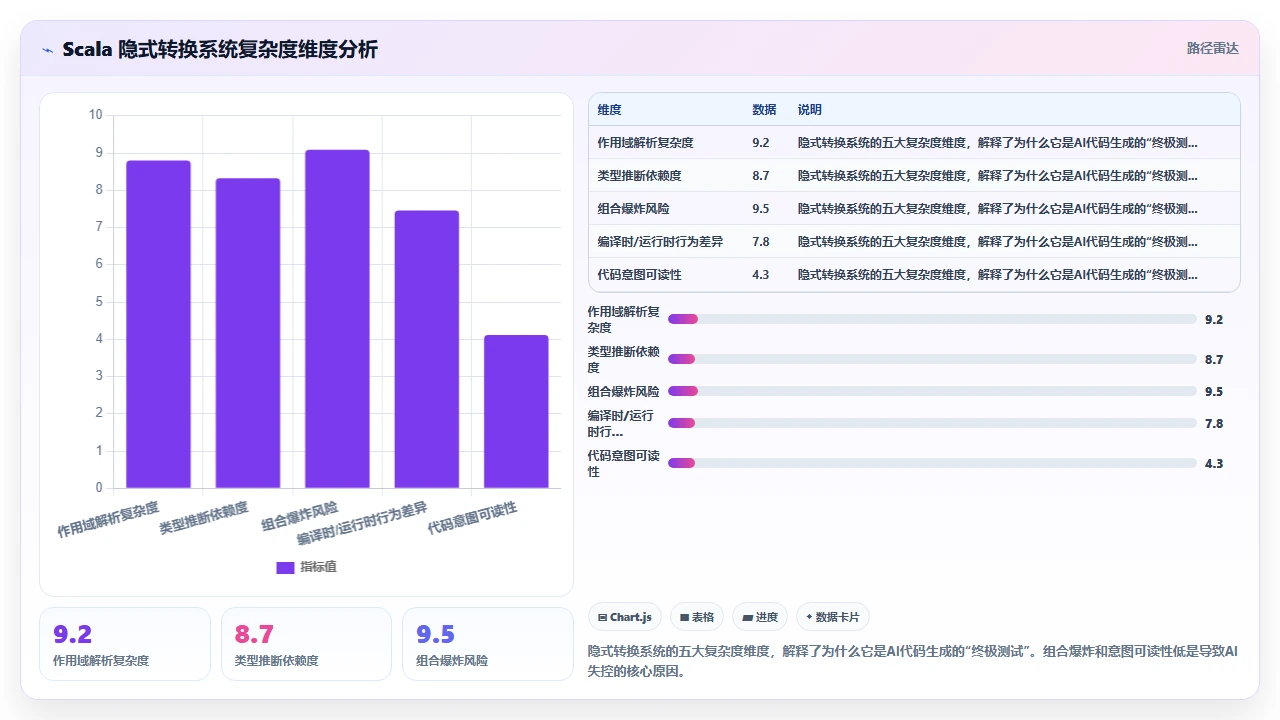This screenshot has height=720, width=1280.
Task: Click the 作用域解析复杂度 bar in chart
Action: 158,324
